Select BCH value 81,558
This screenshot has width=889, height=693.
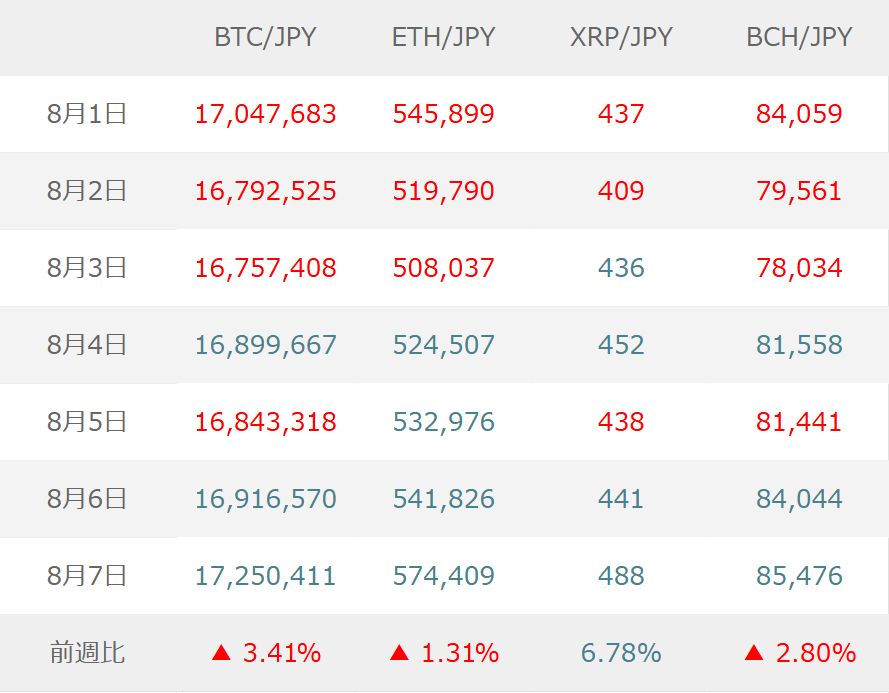tap(799, 345)
